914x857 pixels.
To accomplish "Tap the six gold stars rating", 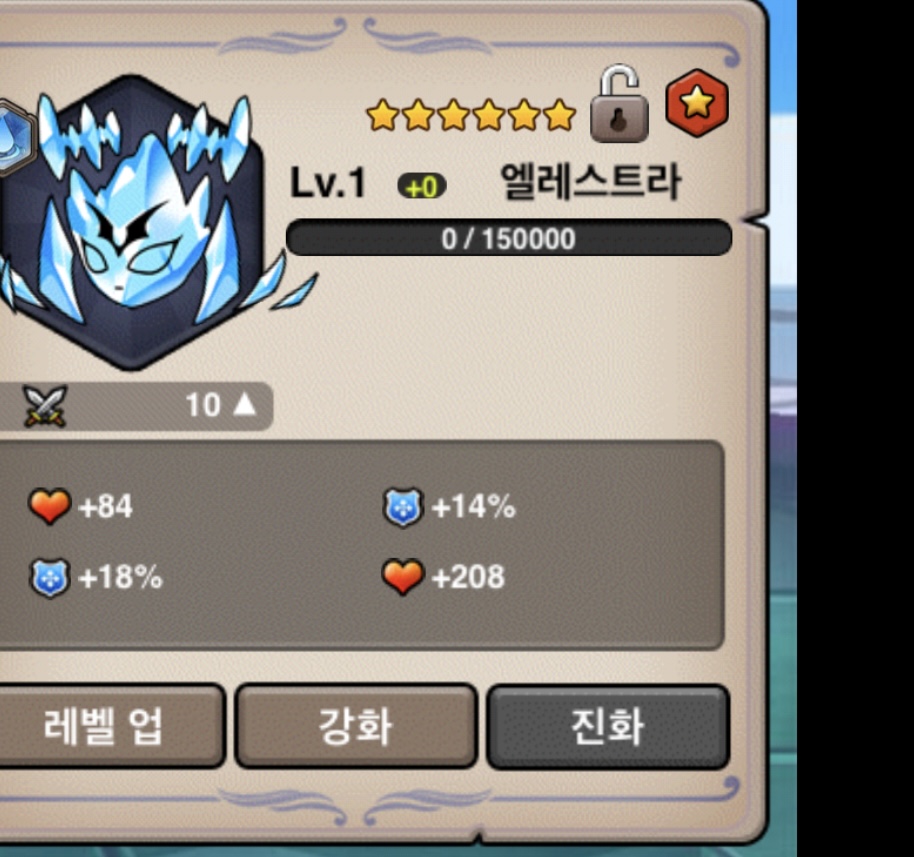I will [x=471, y=114].
